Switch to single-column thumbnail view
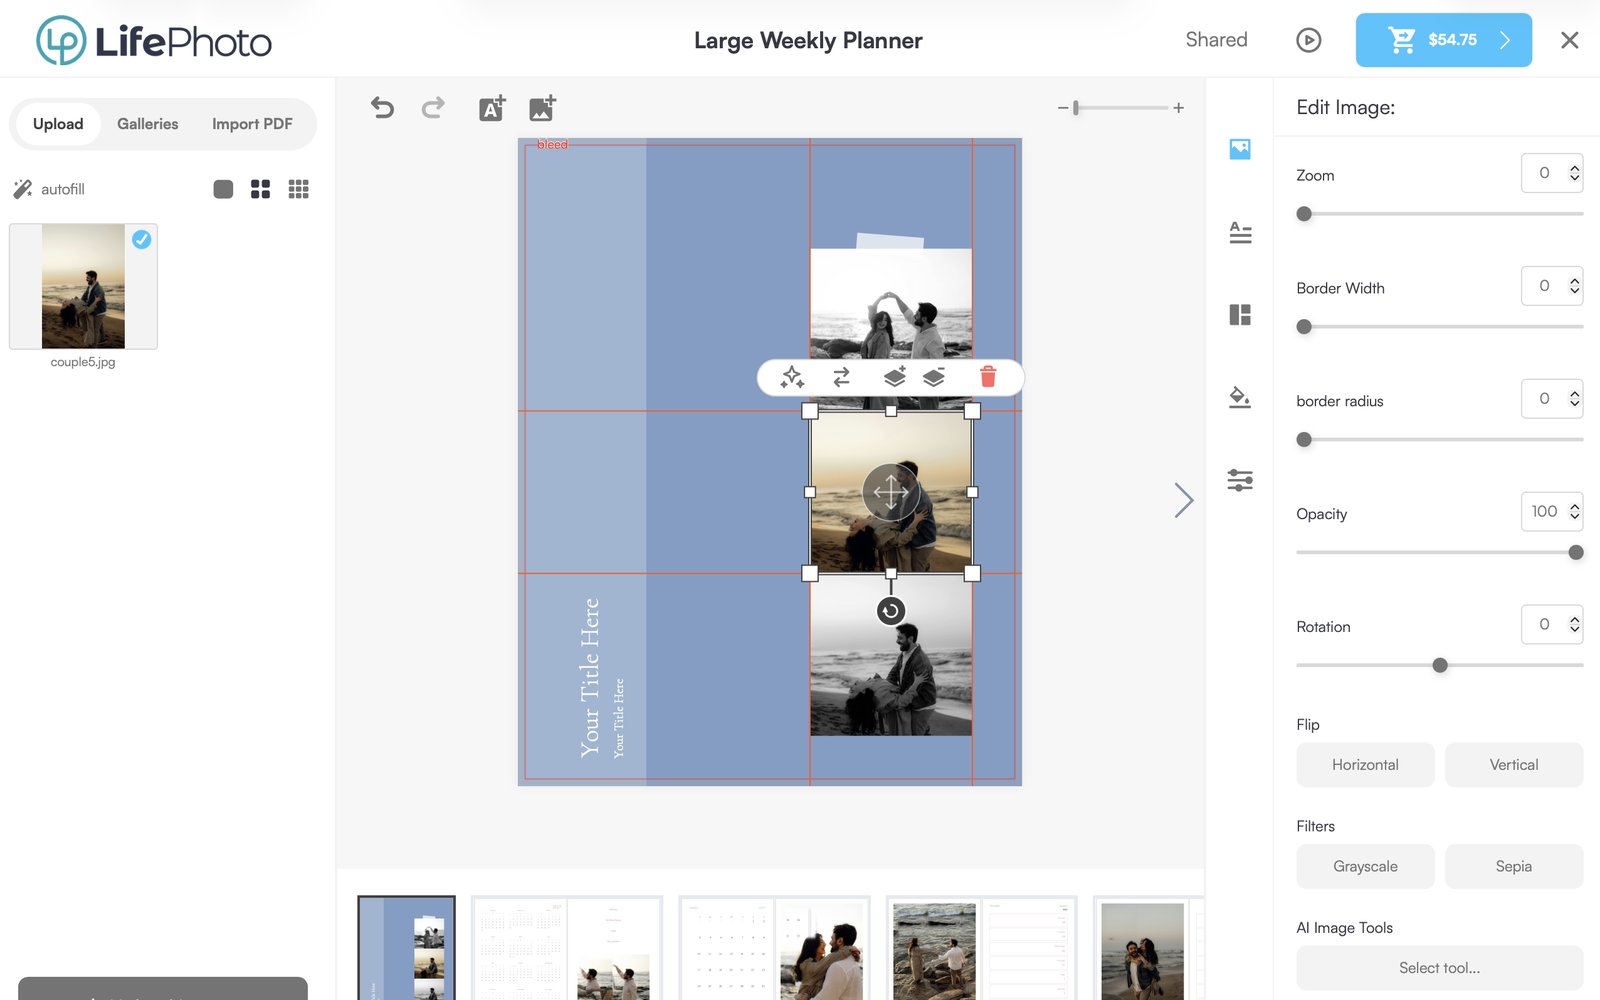The width and height of the screenshot is (1600, 1000). click(223, 189)
